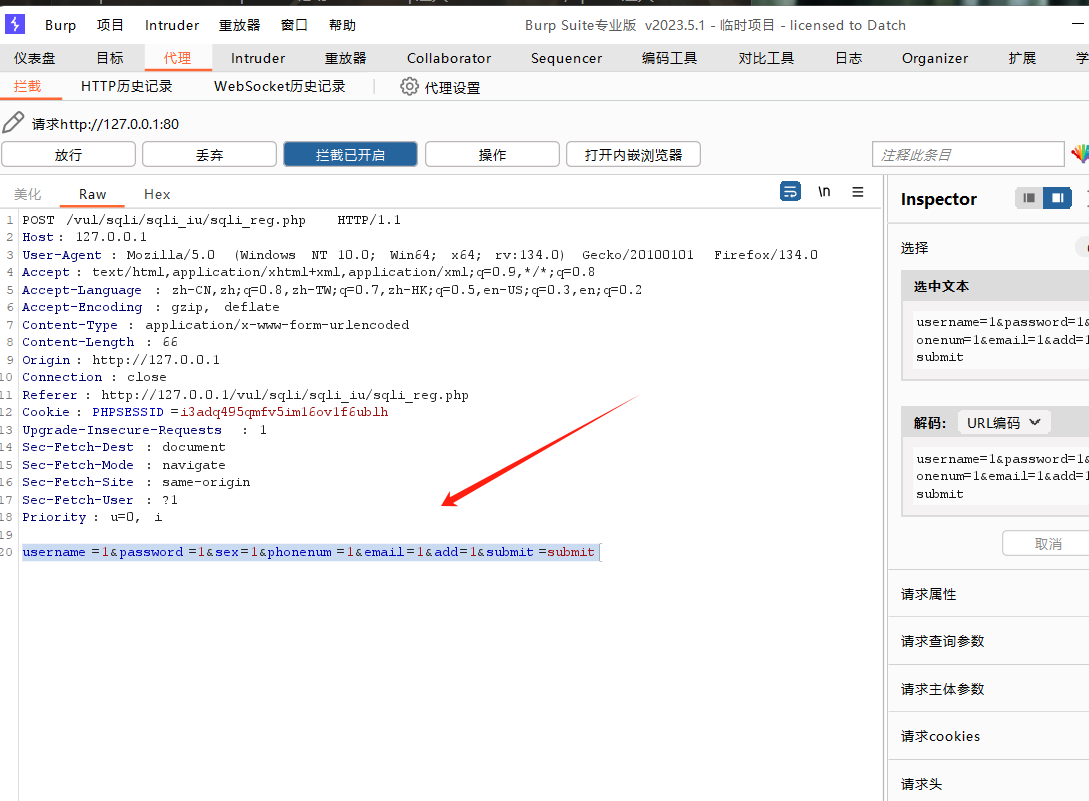
Task: Pick a highlight color with the rainbow icon
Action: (1079, 154)
